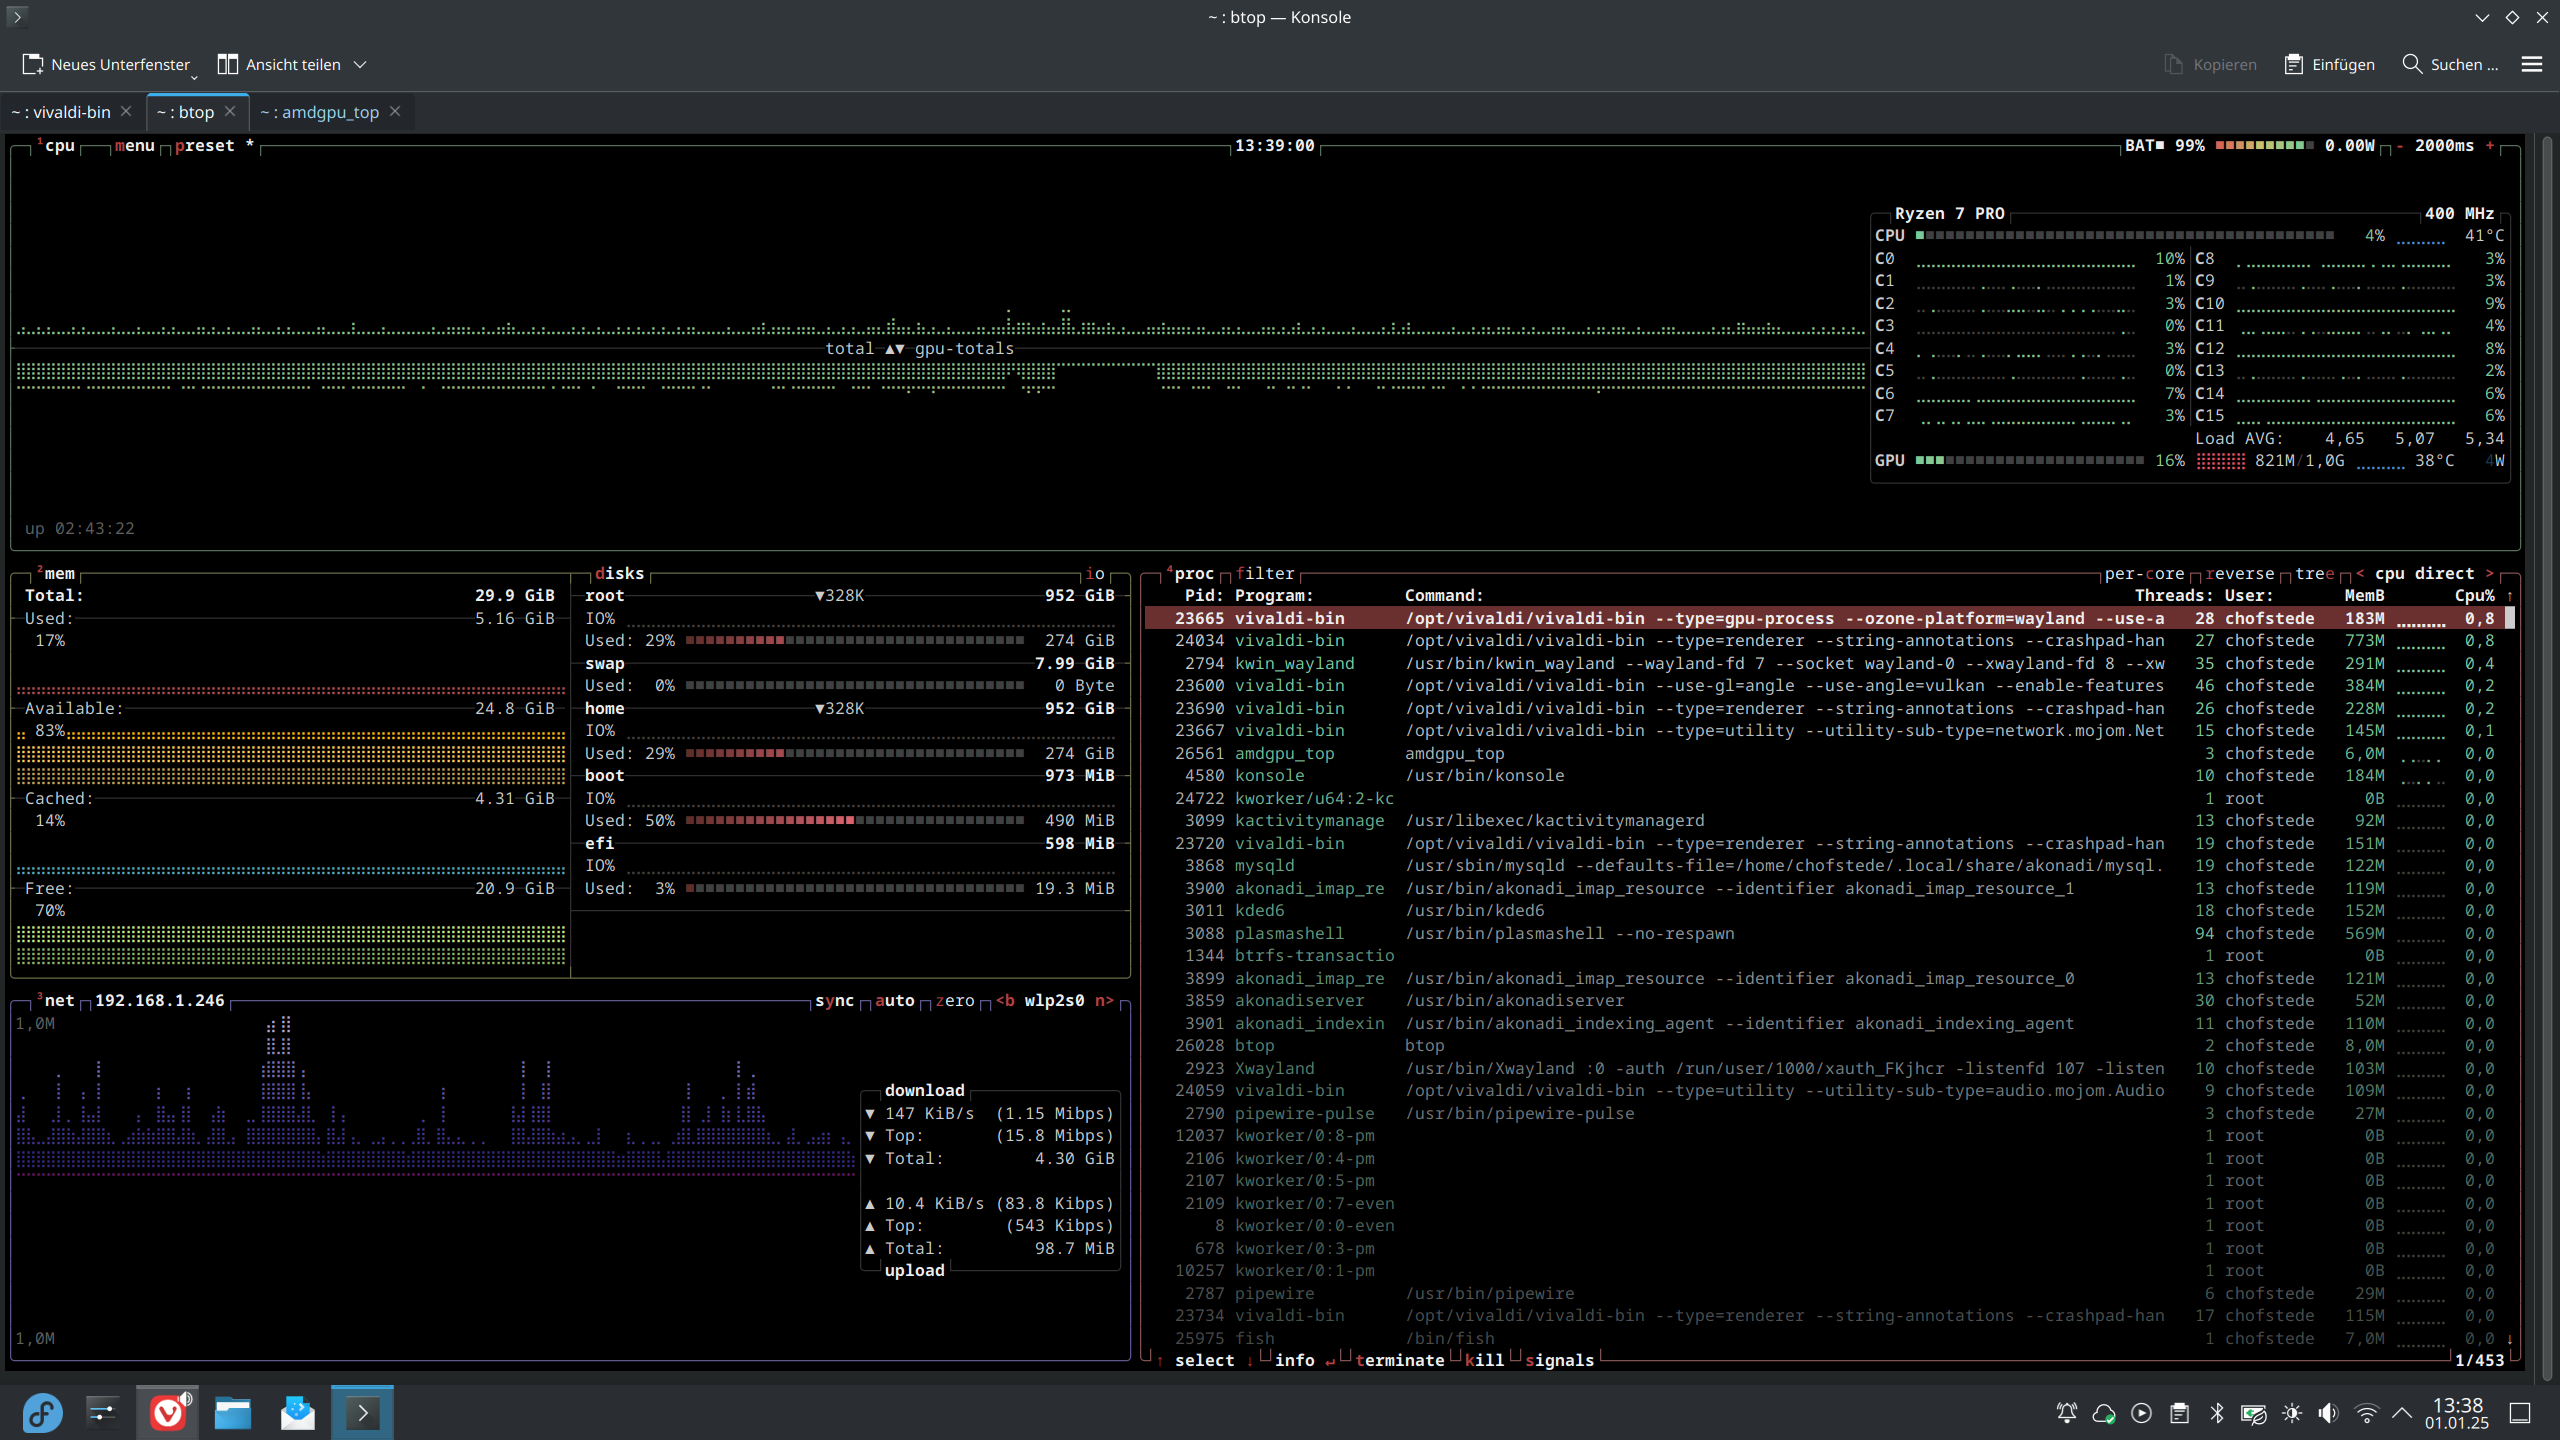2560x1440 pixels.
Task: Click the Vivaldi browser taskbar icon
Action: (x=167, y=1412)
